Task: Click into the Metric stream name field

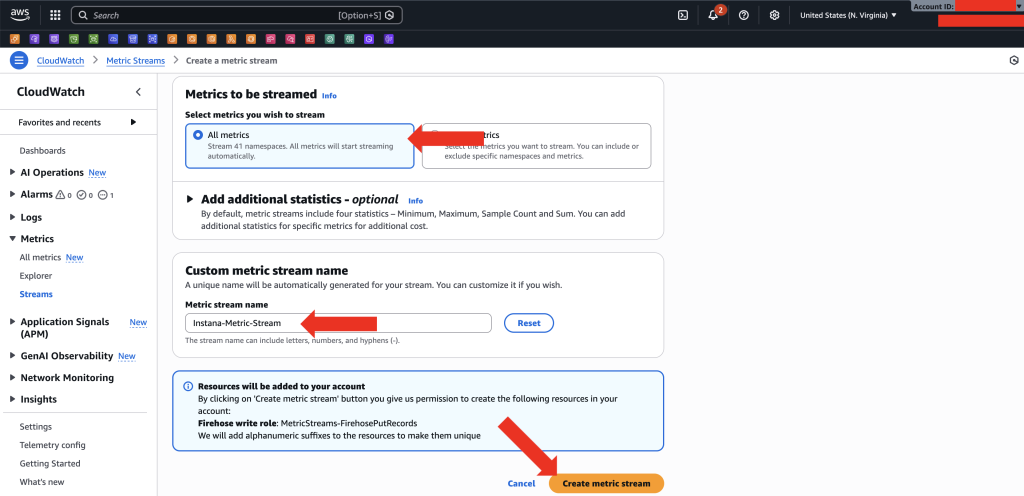Action: pos(338,323)
